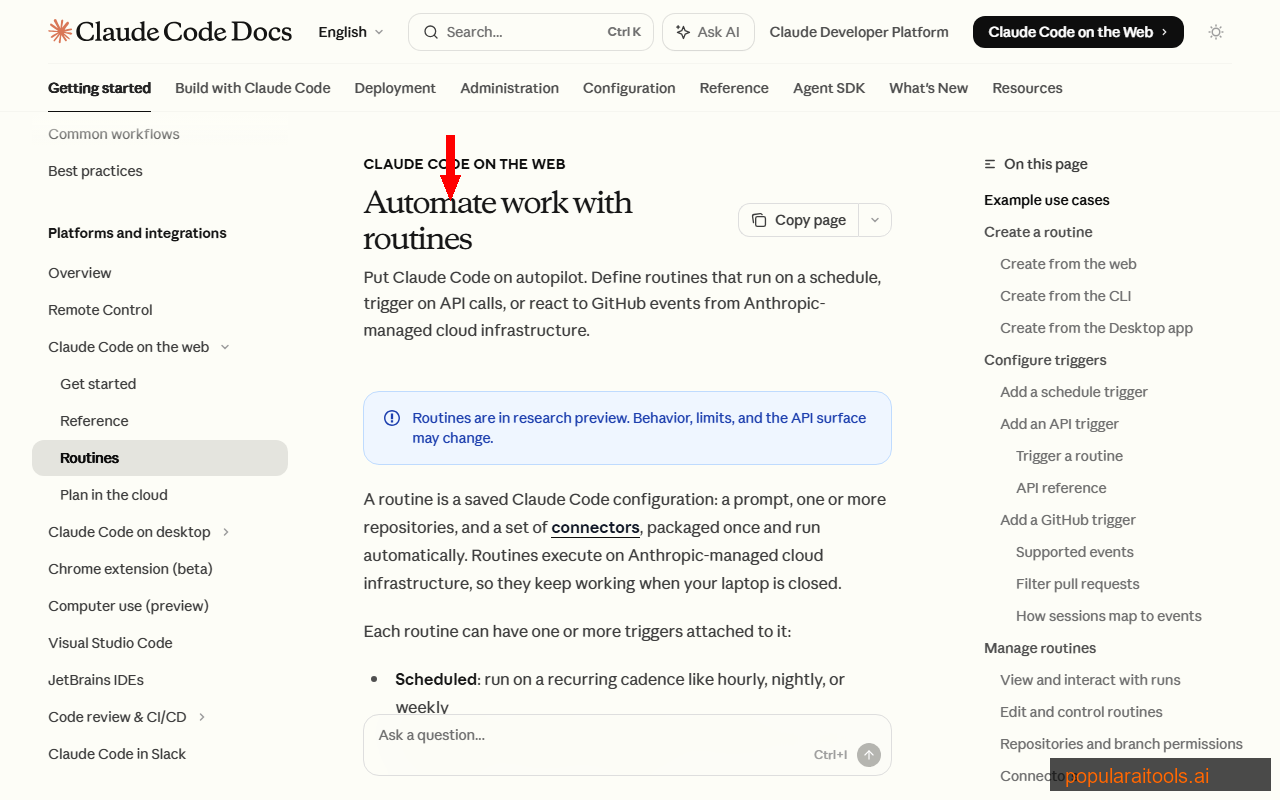
Task: Open the search via the magnifier icon
Action: click(430, 31)
